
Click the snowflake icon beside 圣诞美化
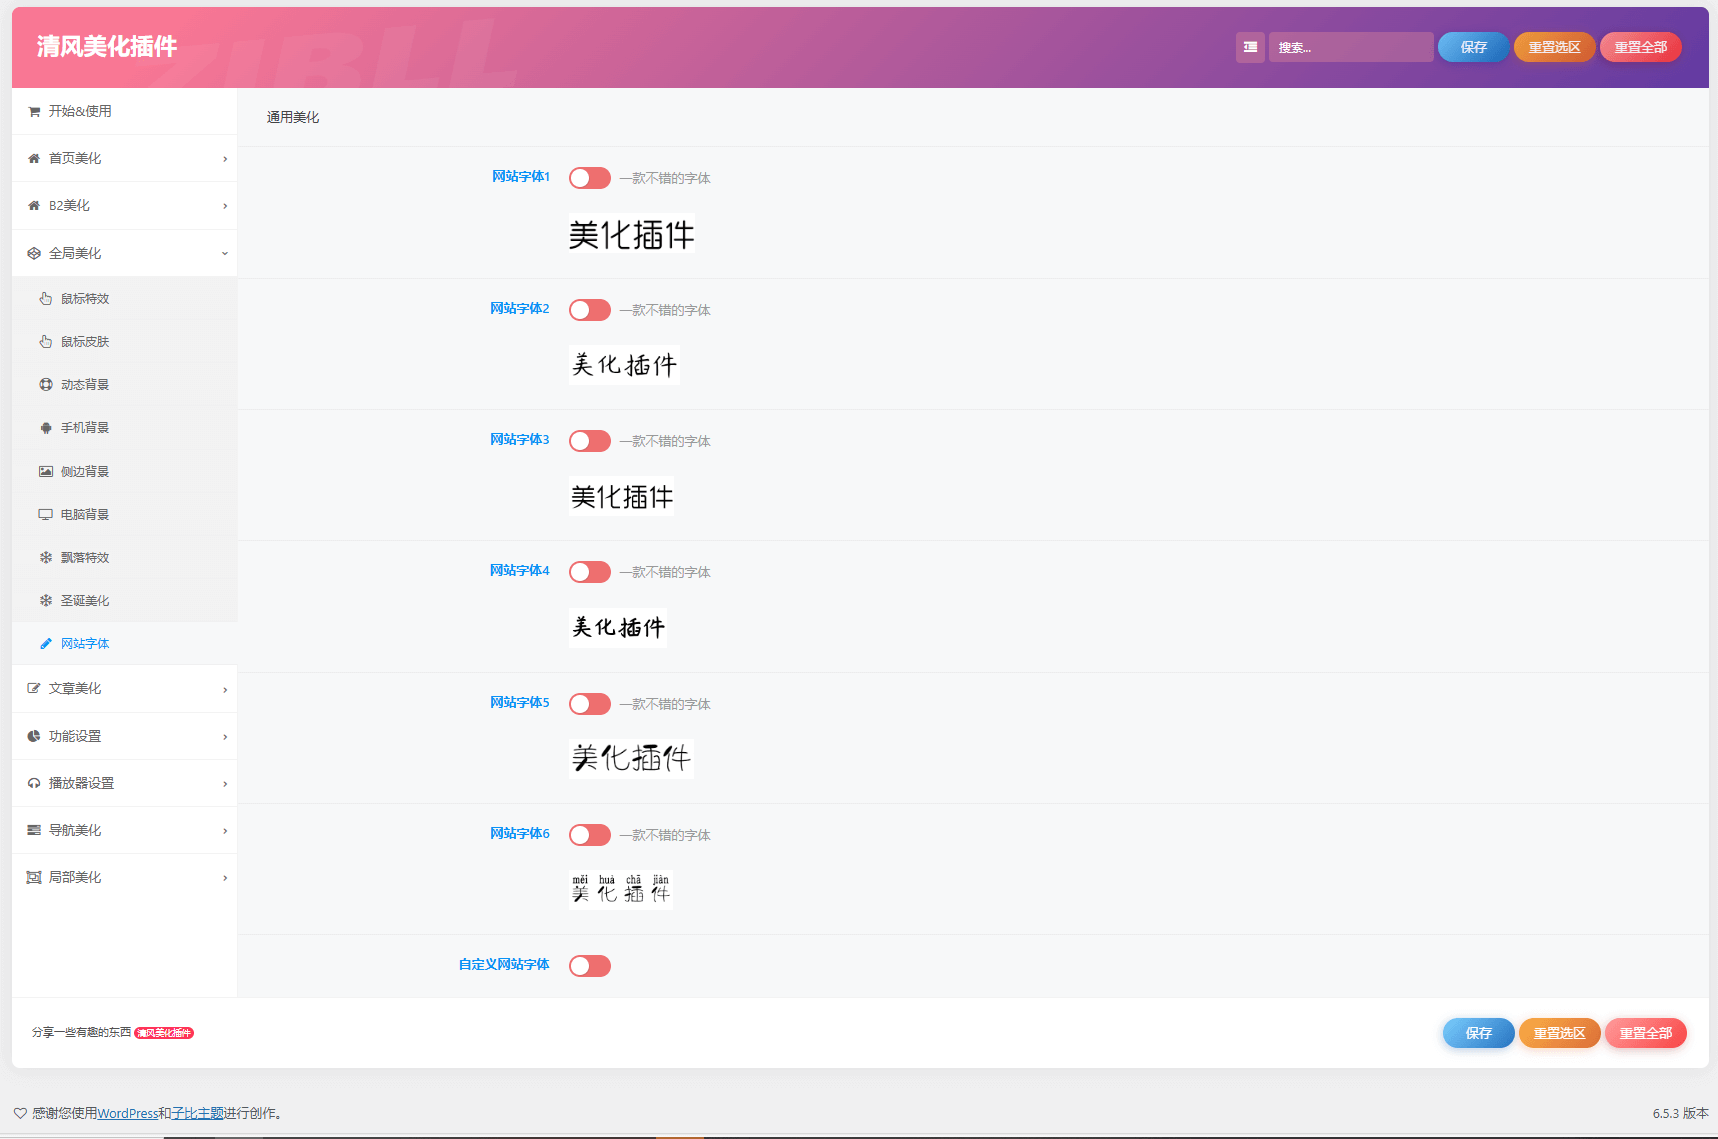(x=46, y=601)
